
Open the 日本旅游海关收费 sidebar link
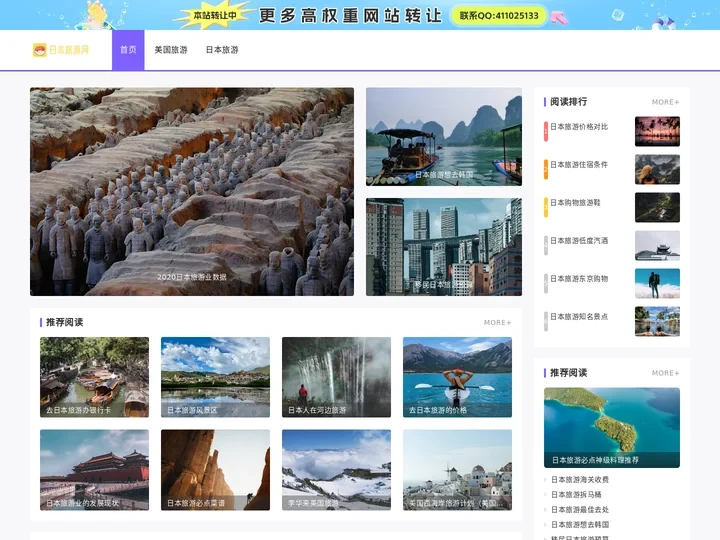click(x=580, y=480)
